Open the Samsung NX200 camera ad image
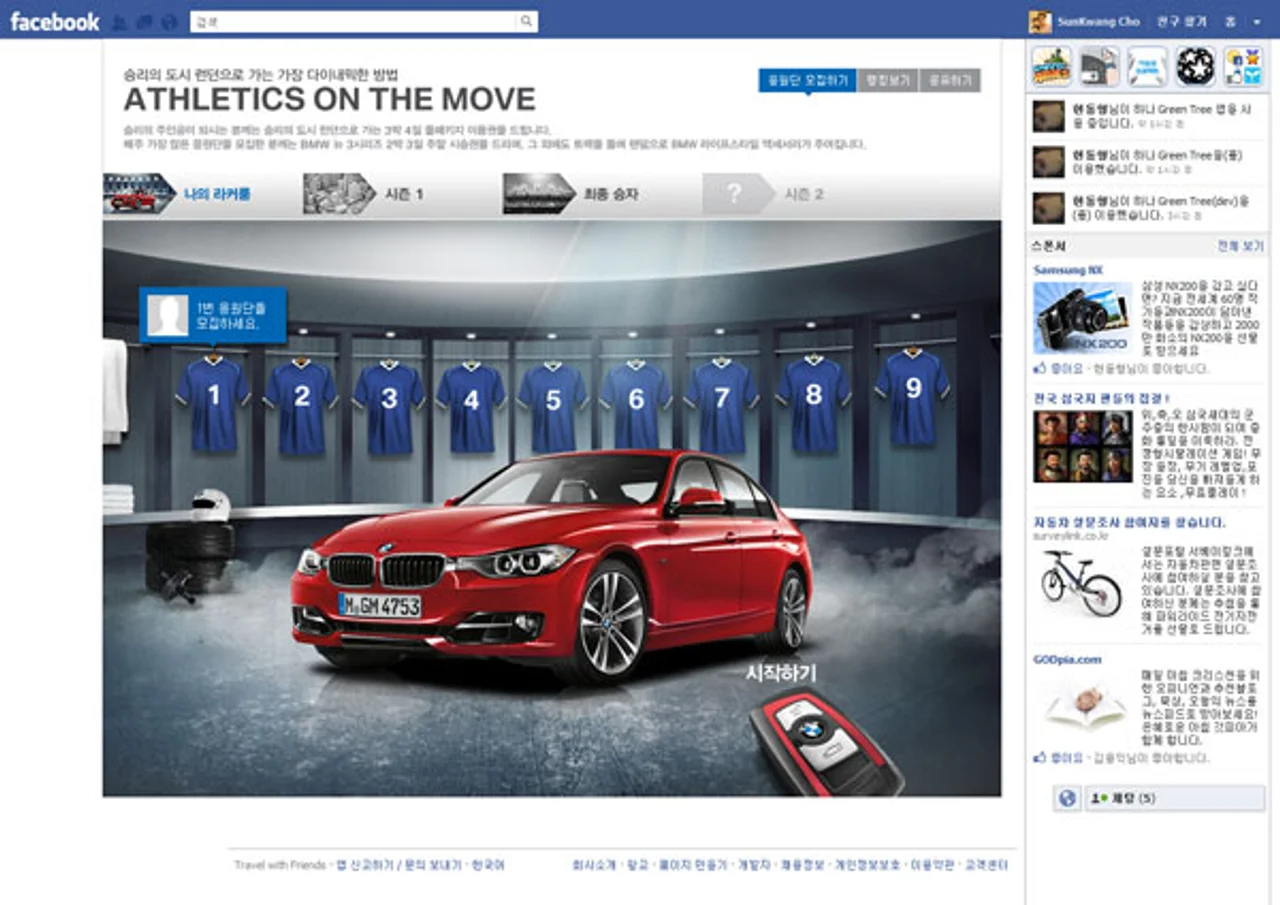The height and width of the screenshot is (905, 1280). [1083, 318]
